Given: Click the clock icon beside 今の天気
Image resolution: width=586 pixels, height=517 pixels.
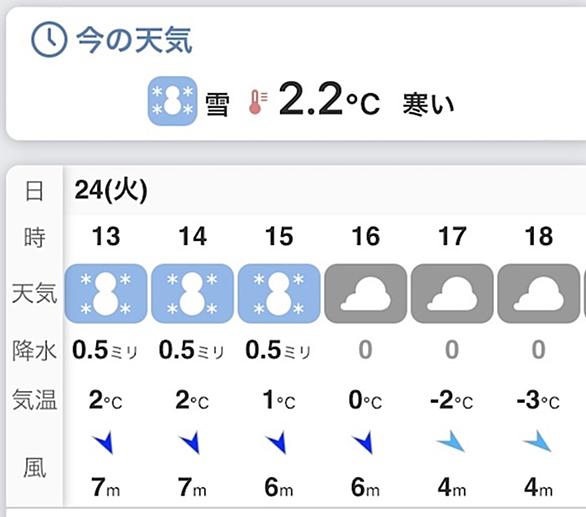Looking at the screenshot, I should click(x=49, y=39).
